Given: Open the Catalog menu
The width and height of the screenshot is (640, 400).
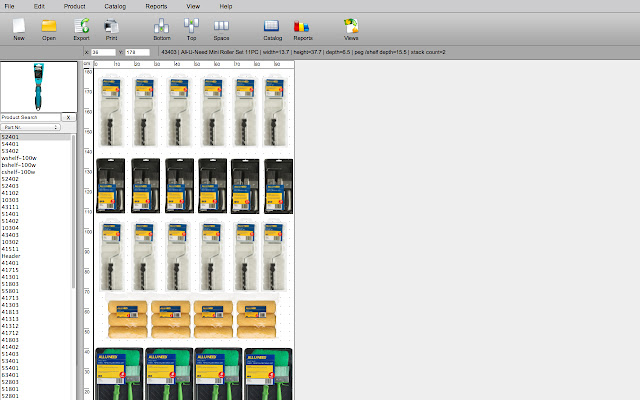Looking at the screenshot, I should (115, 6).
